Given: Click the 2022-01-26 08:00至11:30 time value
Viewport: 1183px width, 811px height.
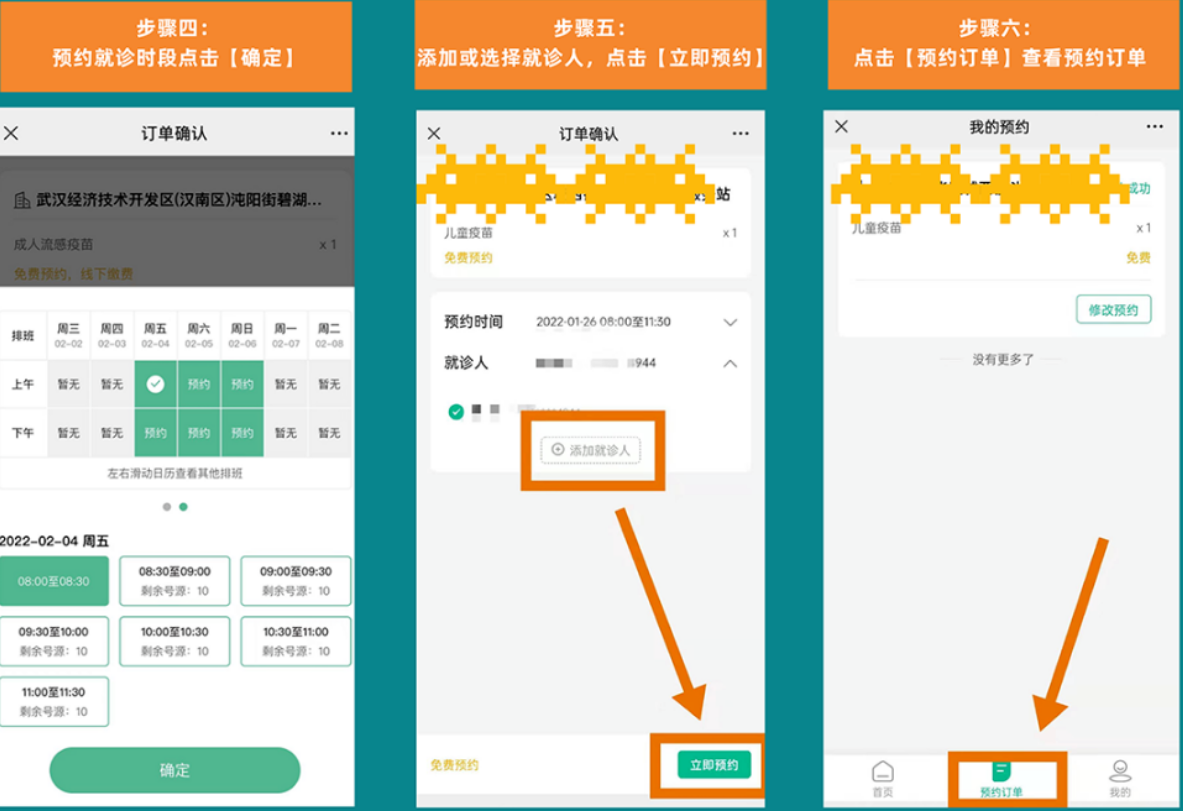Looking at the screenshot, I should [604, 322].
